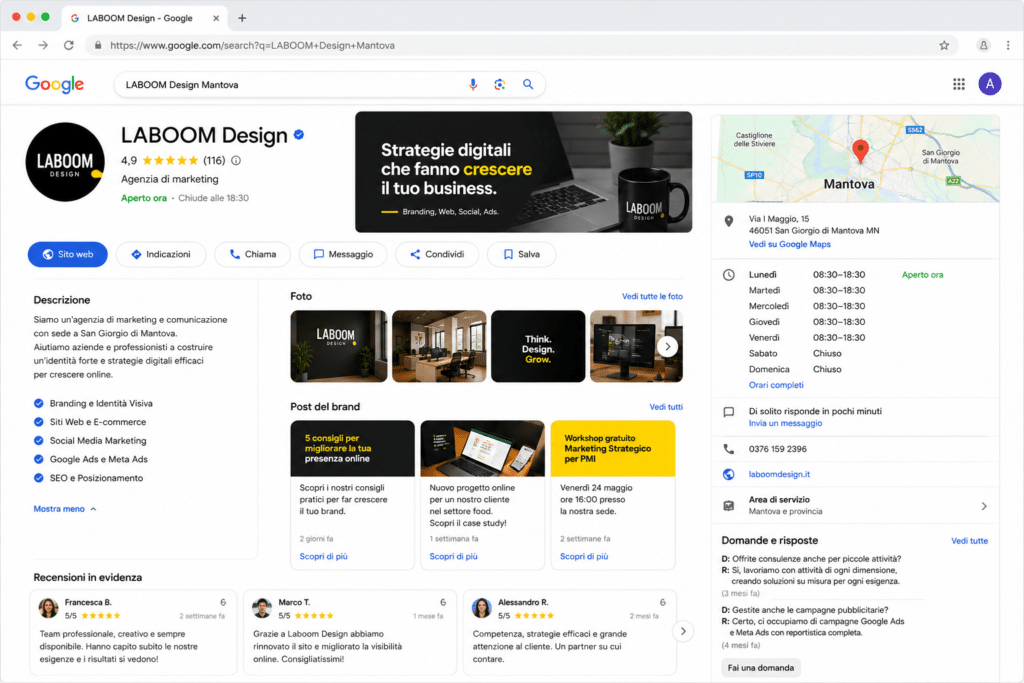Open Google Lens image search icon
1024x683 pixels.
click(500, 84)
